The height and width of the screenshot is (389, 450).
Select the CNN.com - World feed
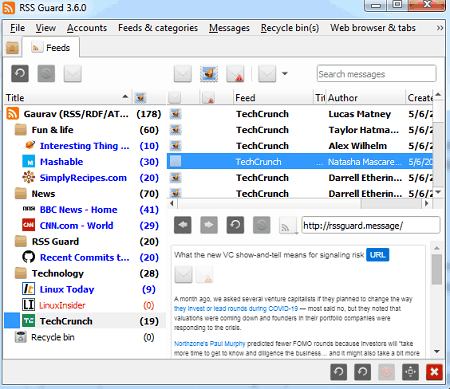(x=85, y=226)
